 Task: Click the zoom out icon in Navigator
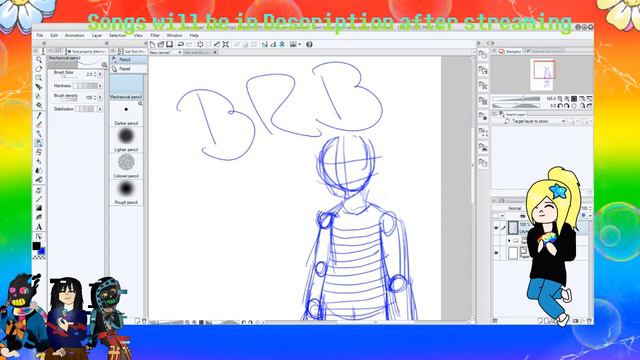[560, 99]
